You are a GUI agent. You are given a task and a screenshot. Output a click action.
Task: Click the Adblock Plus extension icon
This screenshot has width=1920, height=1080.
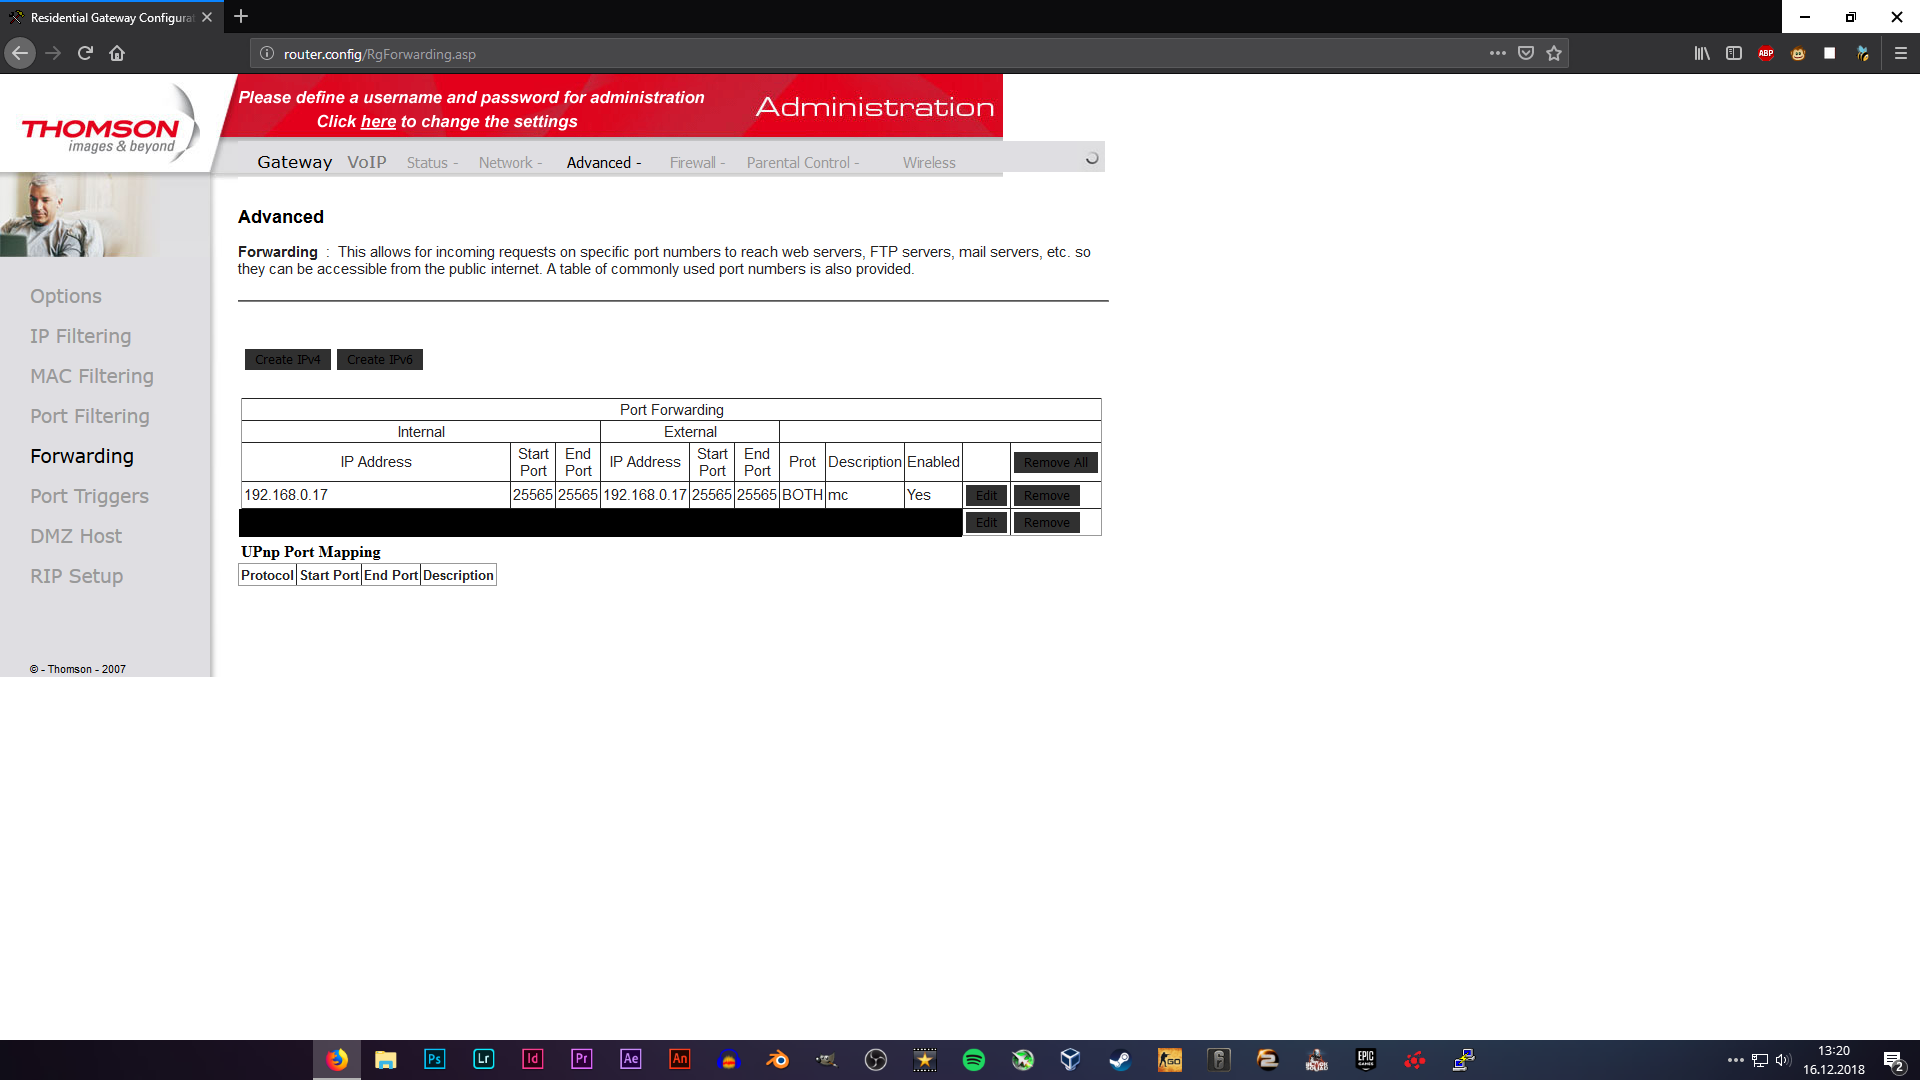1766,54
